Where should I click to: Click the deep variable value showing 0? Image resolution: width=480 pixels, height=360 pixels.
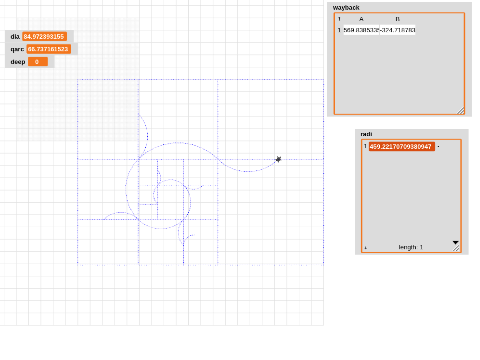[x=38, y=62]
